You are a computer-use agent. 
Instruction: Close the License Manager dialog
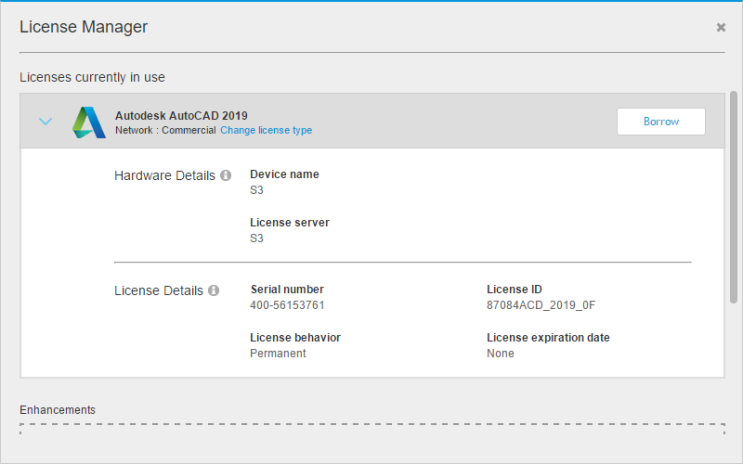point(721,27)
